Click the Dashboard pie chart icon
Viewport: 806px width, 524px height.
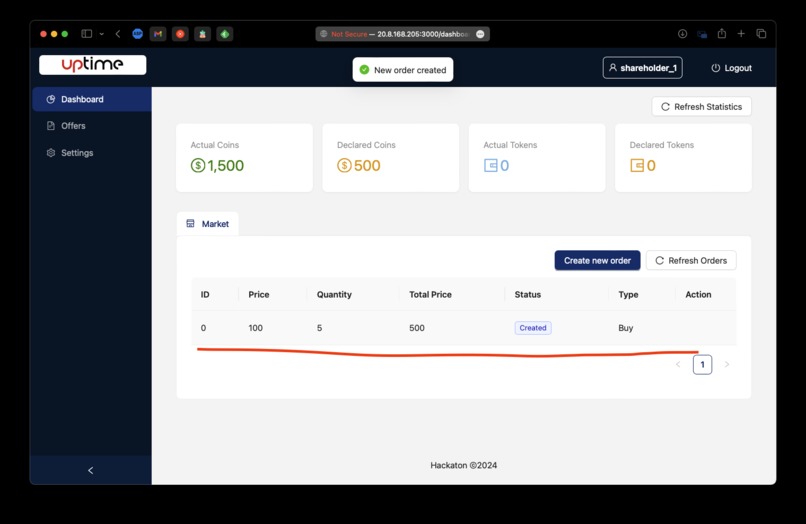coord(50,99)
